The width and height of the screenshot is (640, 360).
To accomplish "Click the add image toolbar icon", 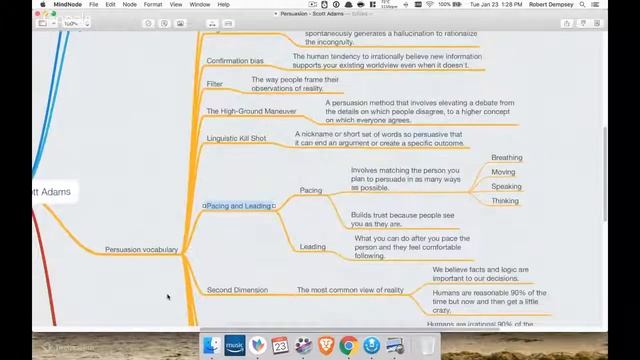I will [180, 24].
